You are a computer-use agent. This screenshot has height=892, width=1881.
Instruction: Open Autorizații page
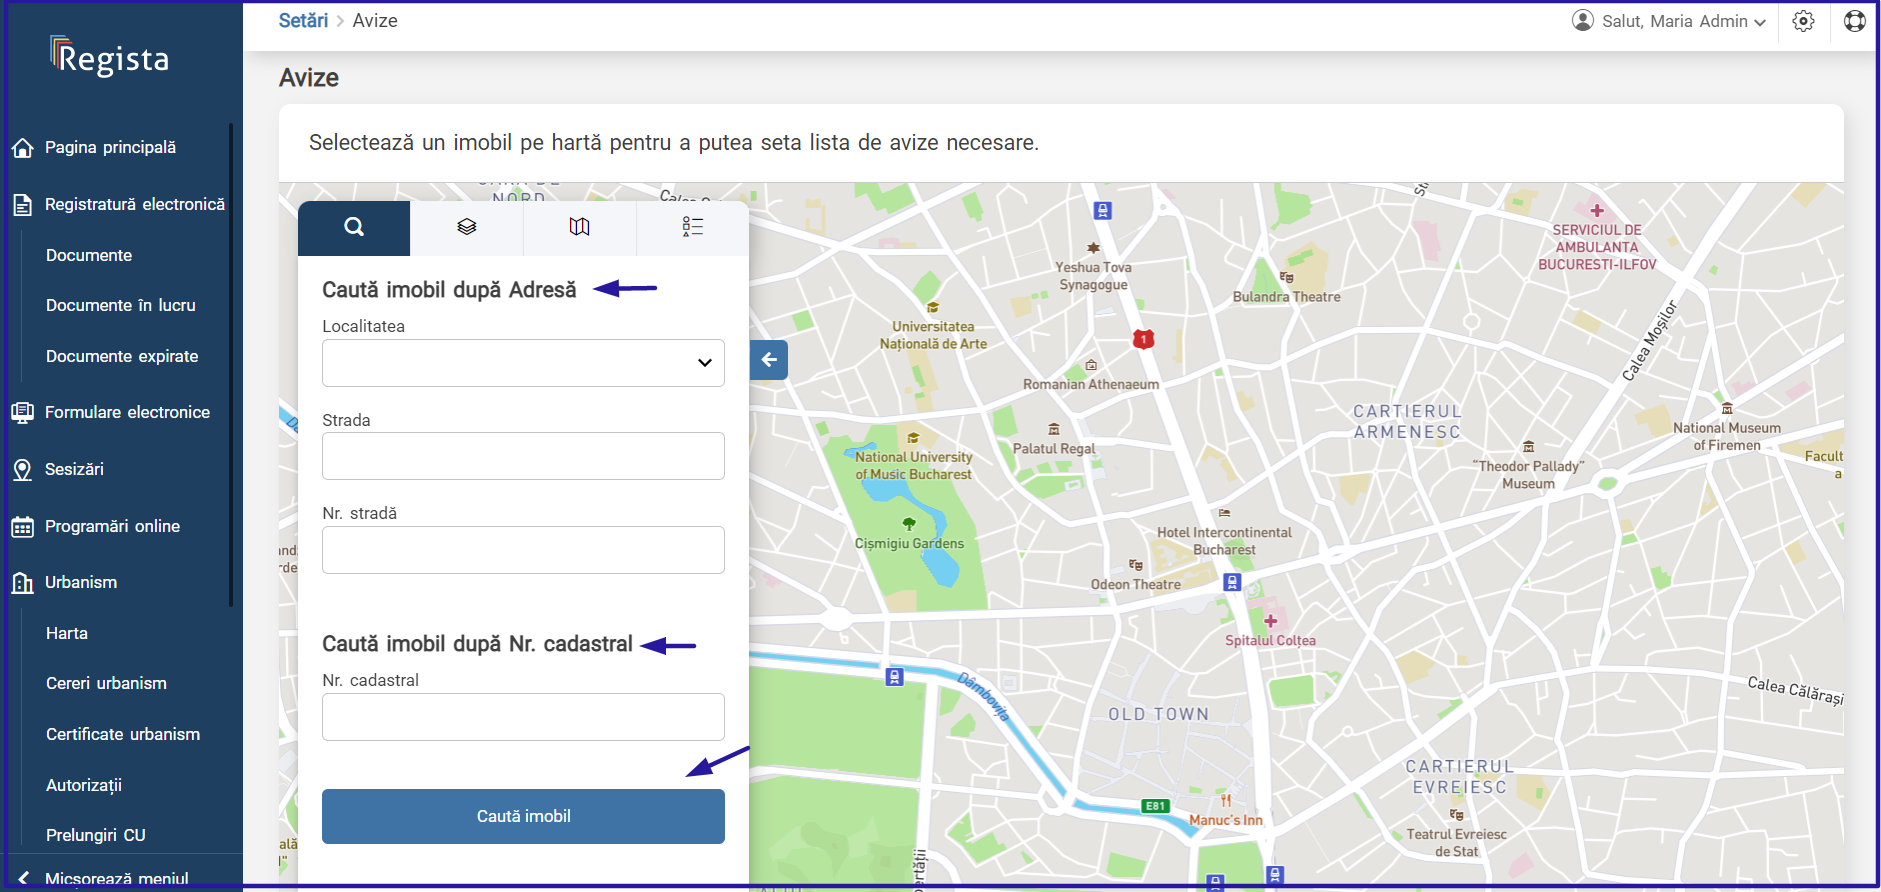point(84,785)
